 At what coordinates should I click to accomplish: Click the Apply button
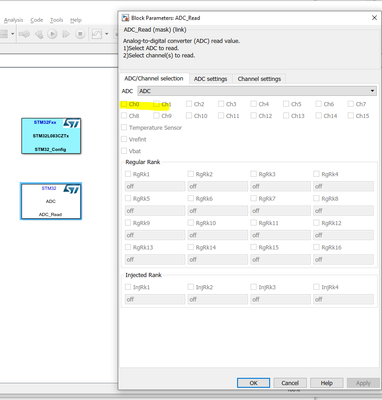point(363,383)
